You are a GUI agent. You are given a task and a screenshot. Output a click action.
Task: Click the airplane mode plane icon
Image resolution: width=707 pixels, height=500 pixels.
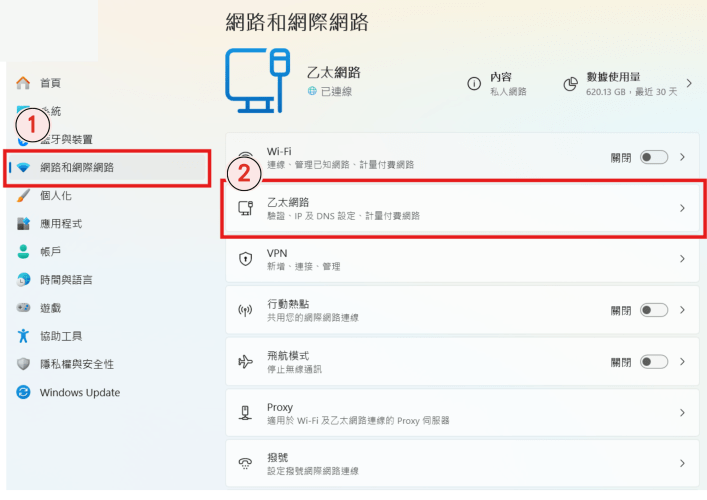245,362
